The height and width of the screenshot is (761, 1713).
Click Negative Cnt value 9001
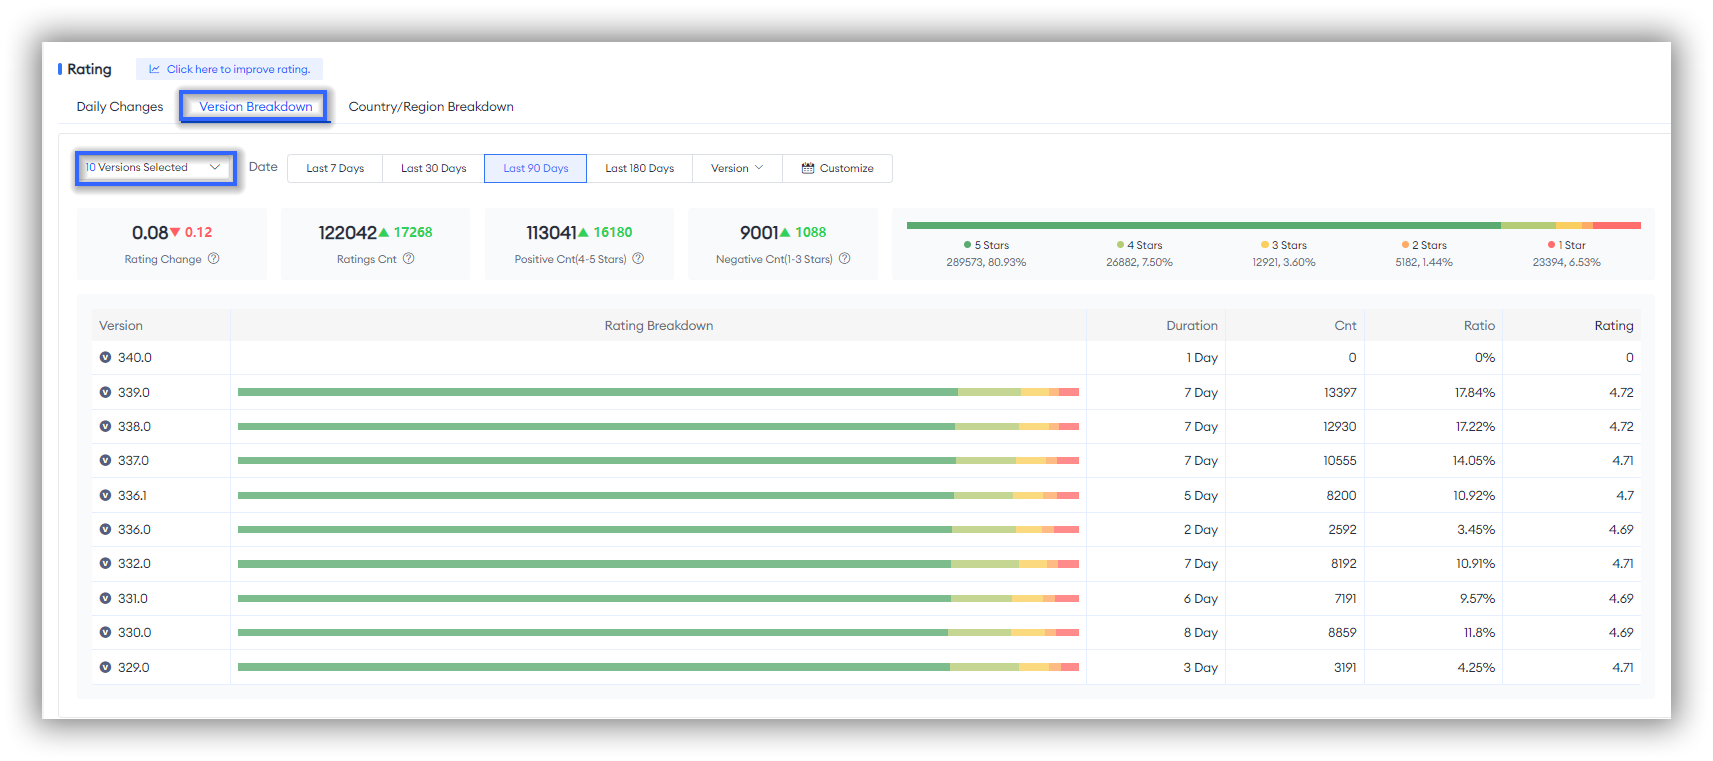759,232
